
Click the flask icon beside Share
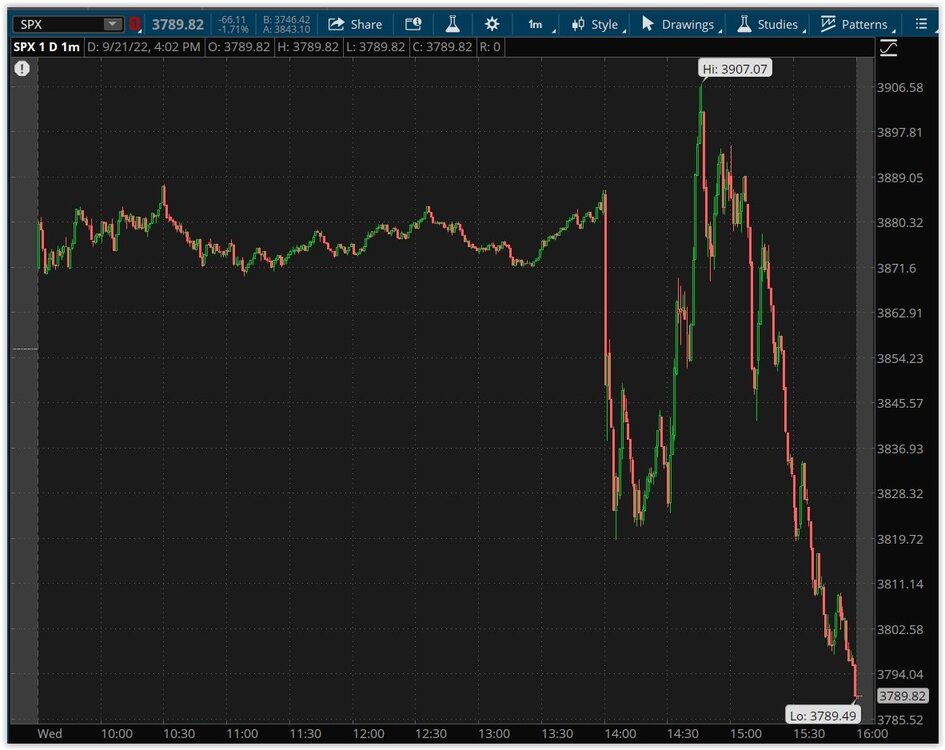452,24
